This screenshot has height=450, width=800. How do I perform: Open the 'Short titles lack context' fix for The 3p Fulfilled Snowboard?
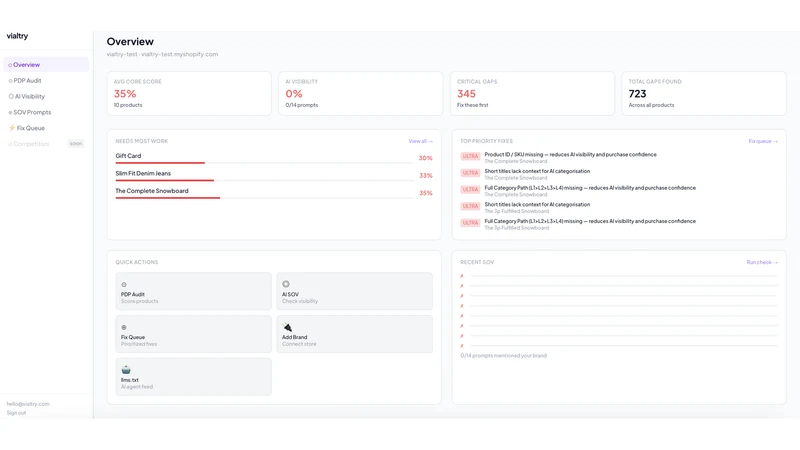537,205
